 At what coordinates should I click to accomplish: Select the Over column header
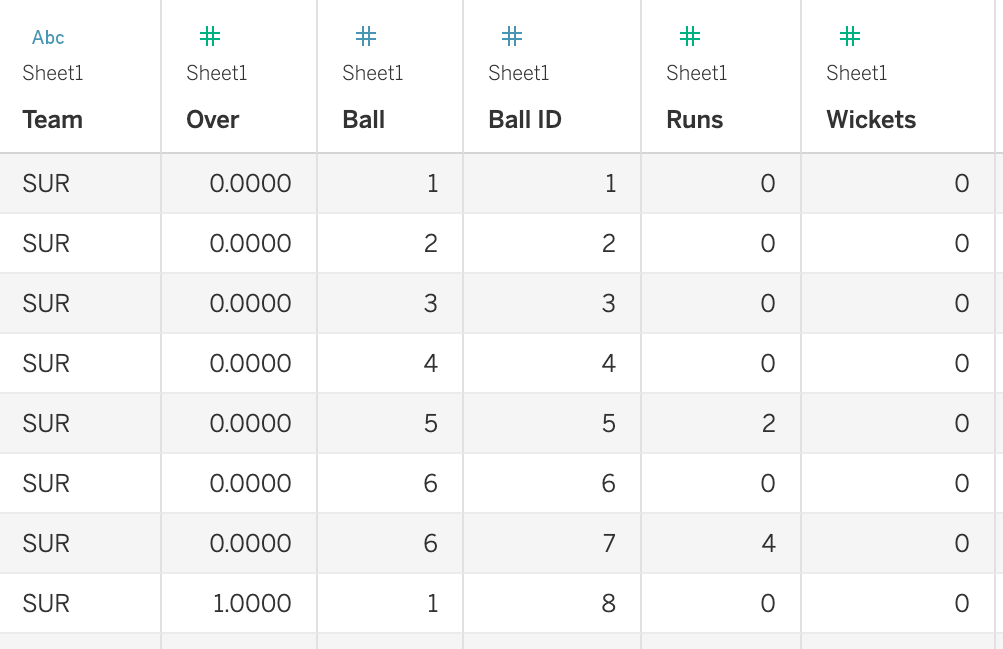(x=213, y=120)
